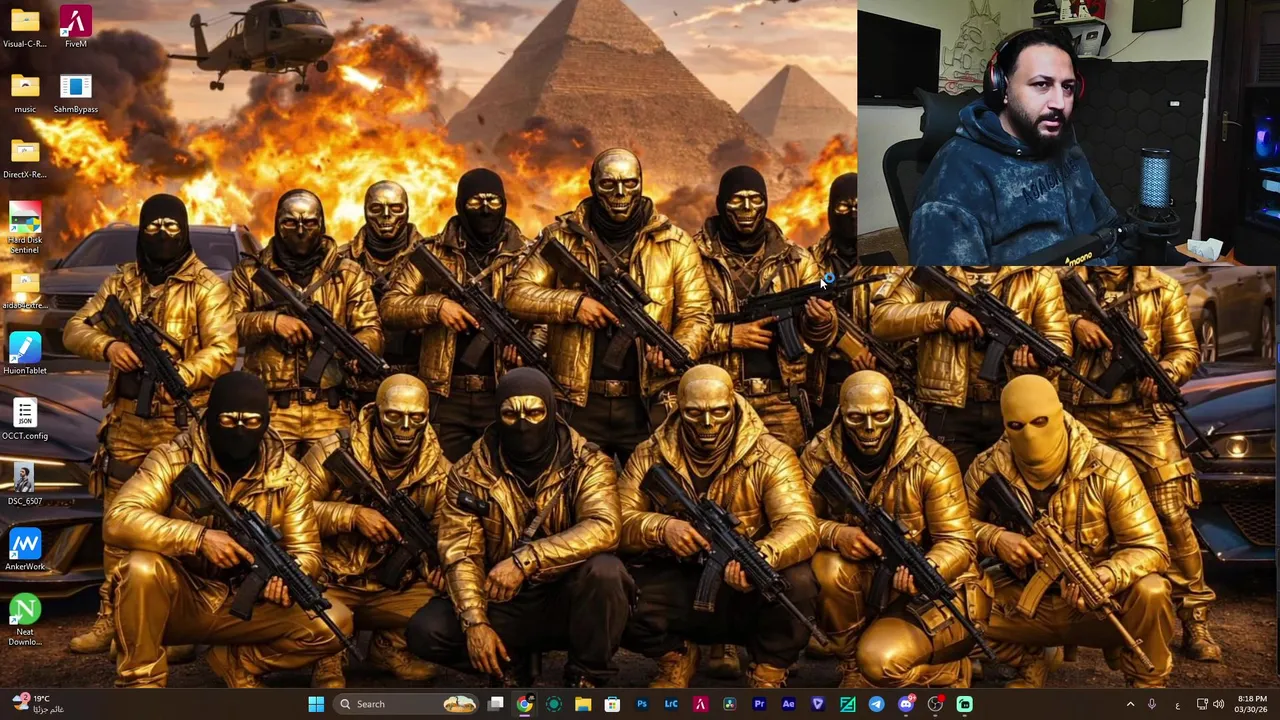The width and height of the screenshot is (1280, 720).
Task: Launch After Effects from the taskbar
Action: (x=788, y=704)
